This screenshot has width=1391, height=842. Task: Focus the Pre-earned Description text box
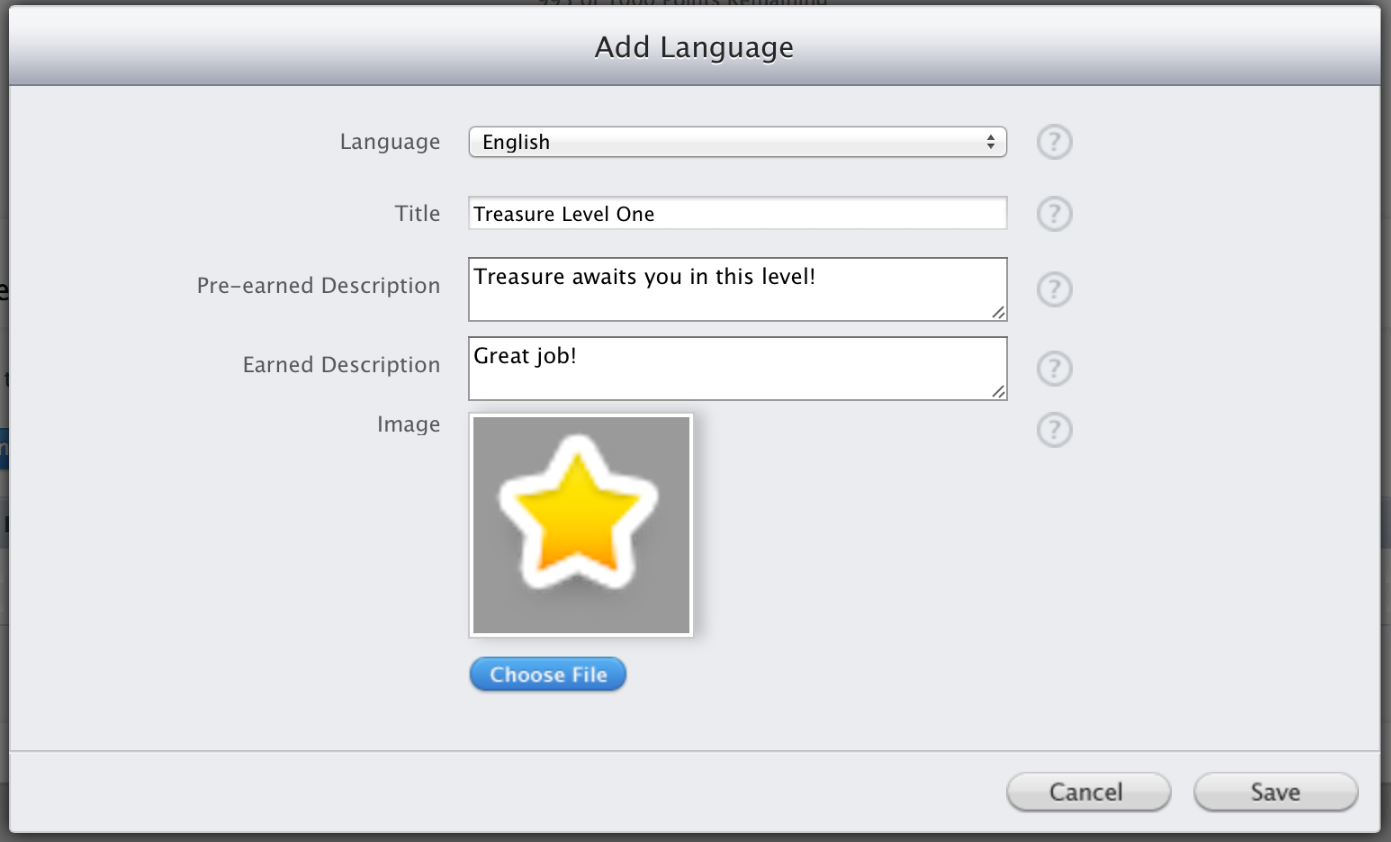coord(736,289)
